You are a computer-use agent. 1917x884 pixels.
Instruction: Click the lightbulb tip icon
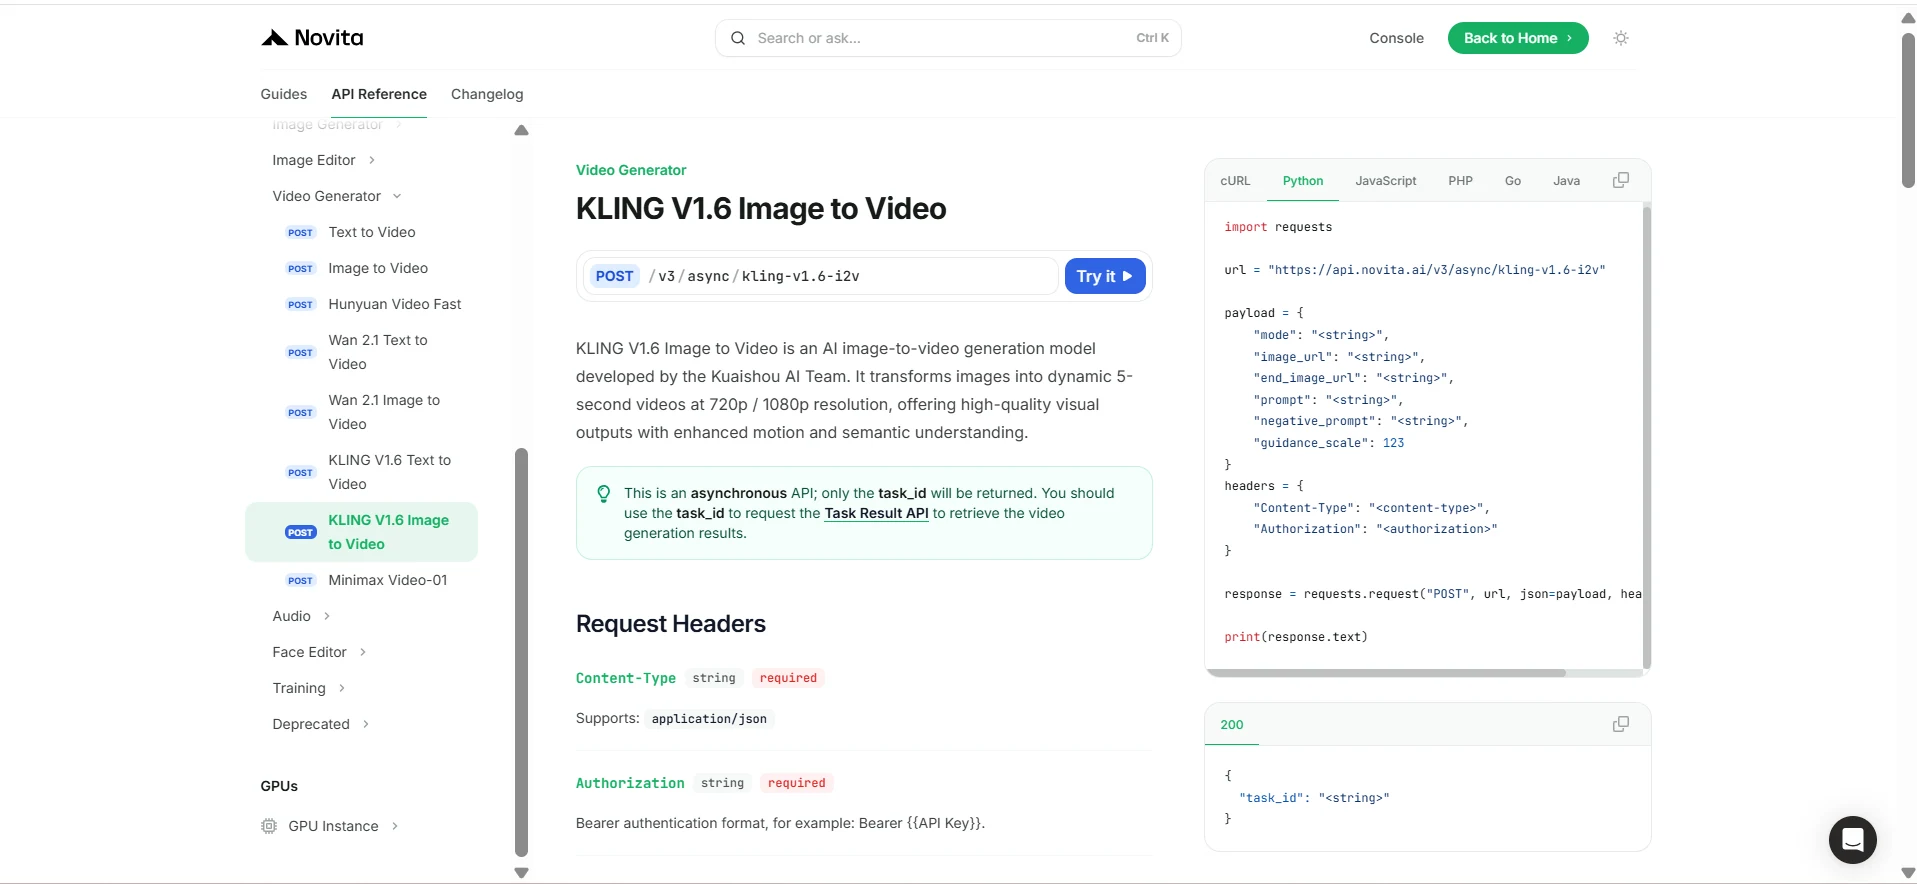pos(604,493)
